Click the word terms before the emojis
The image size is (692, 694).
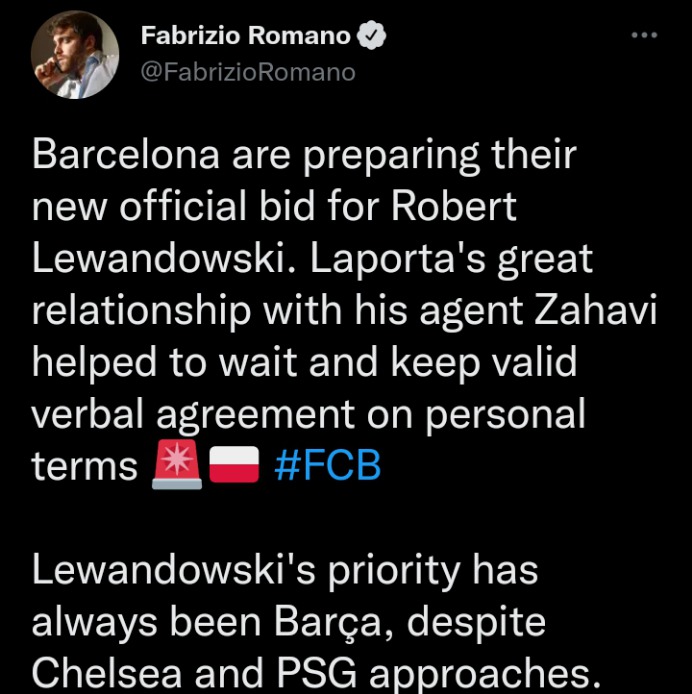tap(84, 466)
